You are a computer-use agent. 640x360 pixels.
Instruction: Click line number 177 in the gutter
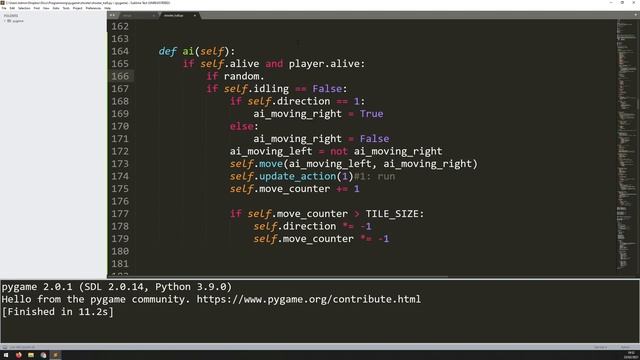[120, 214]
